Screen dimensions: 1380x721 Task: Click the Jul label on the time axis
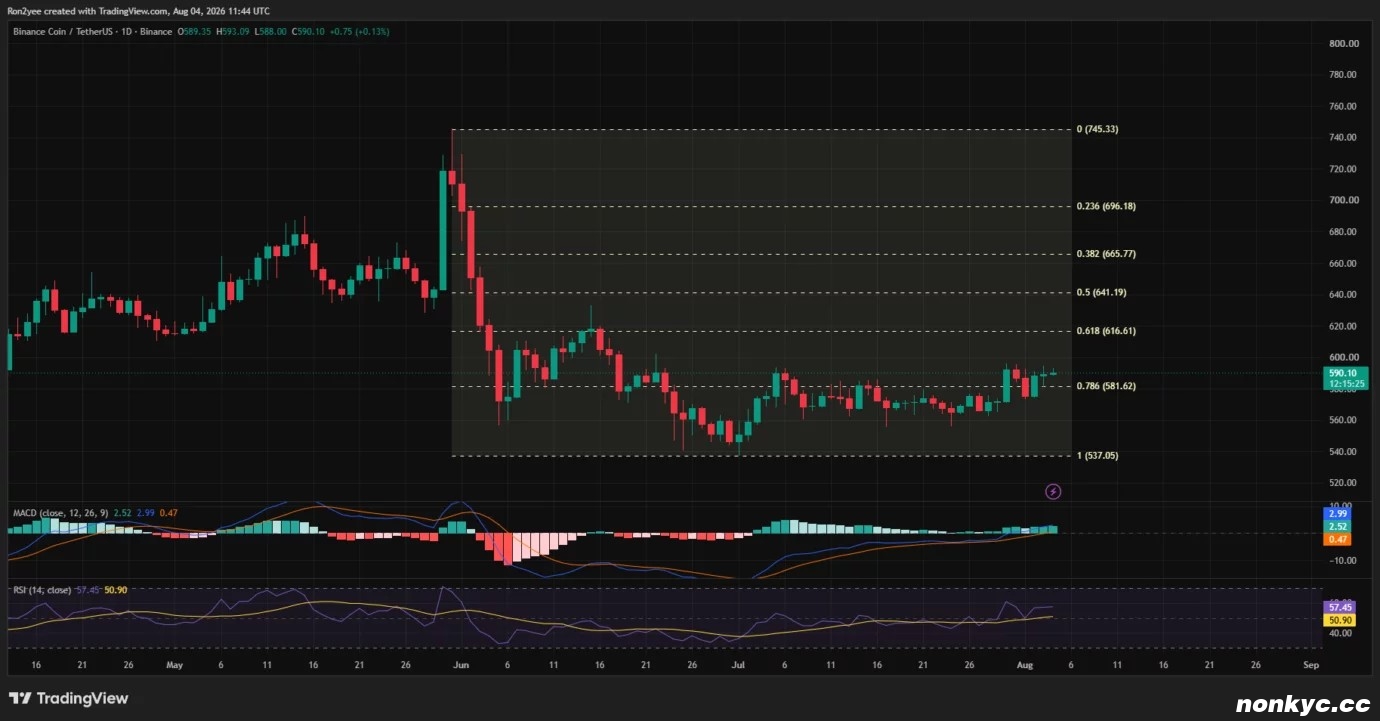tap(738, 665)
